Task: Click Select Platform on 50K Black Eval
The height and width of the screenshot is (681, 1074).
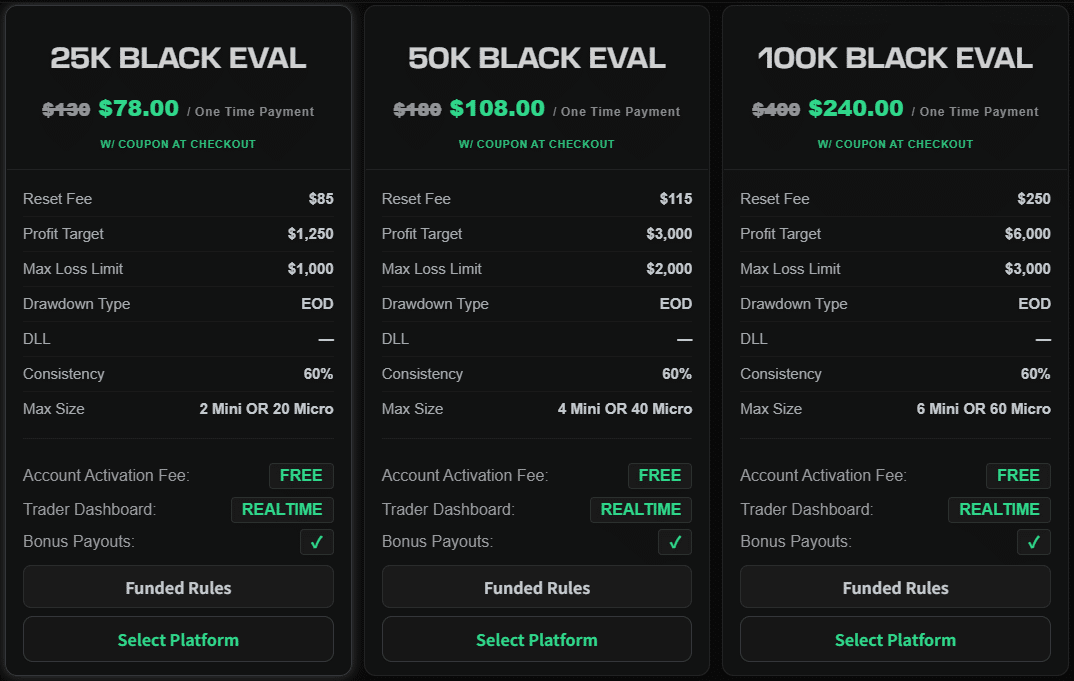Action: pyautogui.click(x=536, y=640)
